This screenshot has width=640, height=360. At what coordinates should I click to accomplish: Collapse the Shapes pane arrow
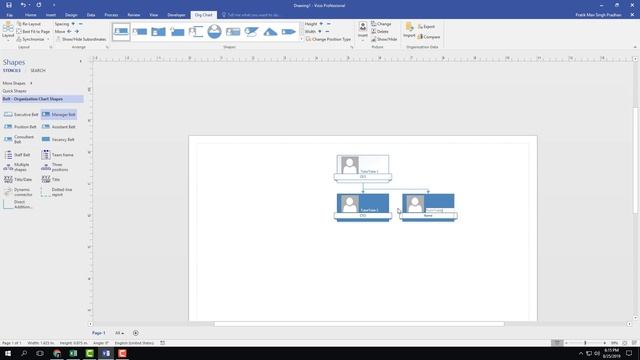coord(80,62)
